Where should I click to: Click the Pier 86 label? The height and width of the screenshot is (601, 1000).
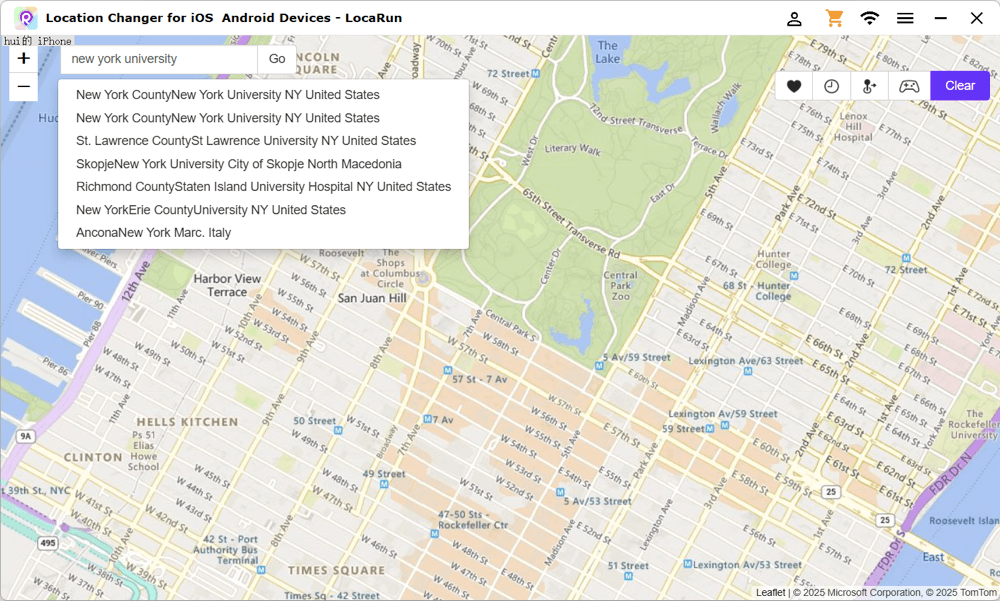(x=55, y=366)
